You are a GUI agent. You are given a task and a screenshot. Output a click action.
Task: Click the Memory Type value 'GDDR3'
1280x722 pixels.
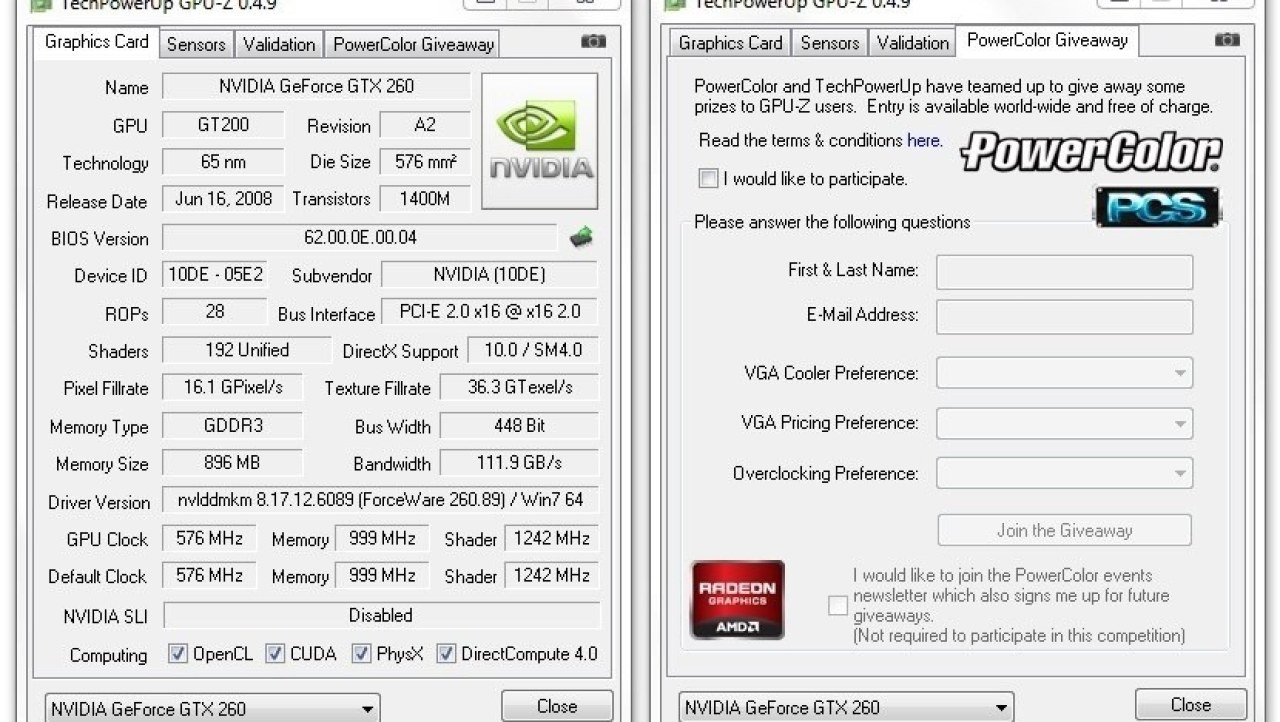(232, 425)
